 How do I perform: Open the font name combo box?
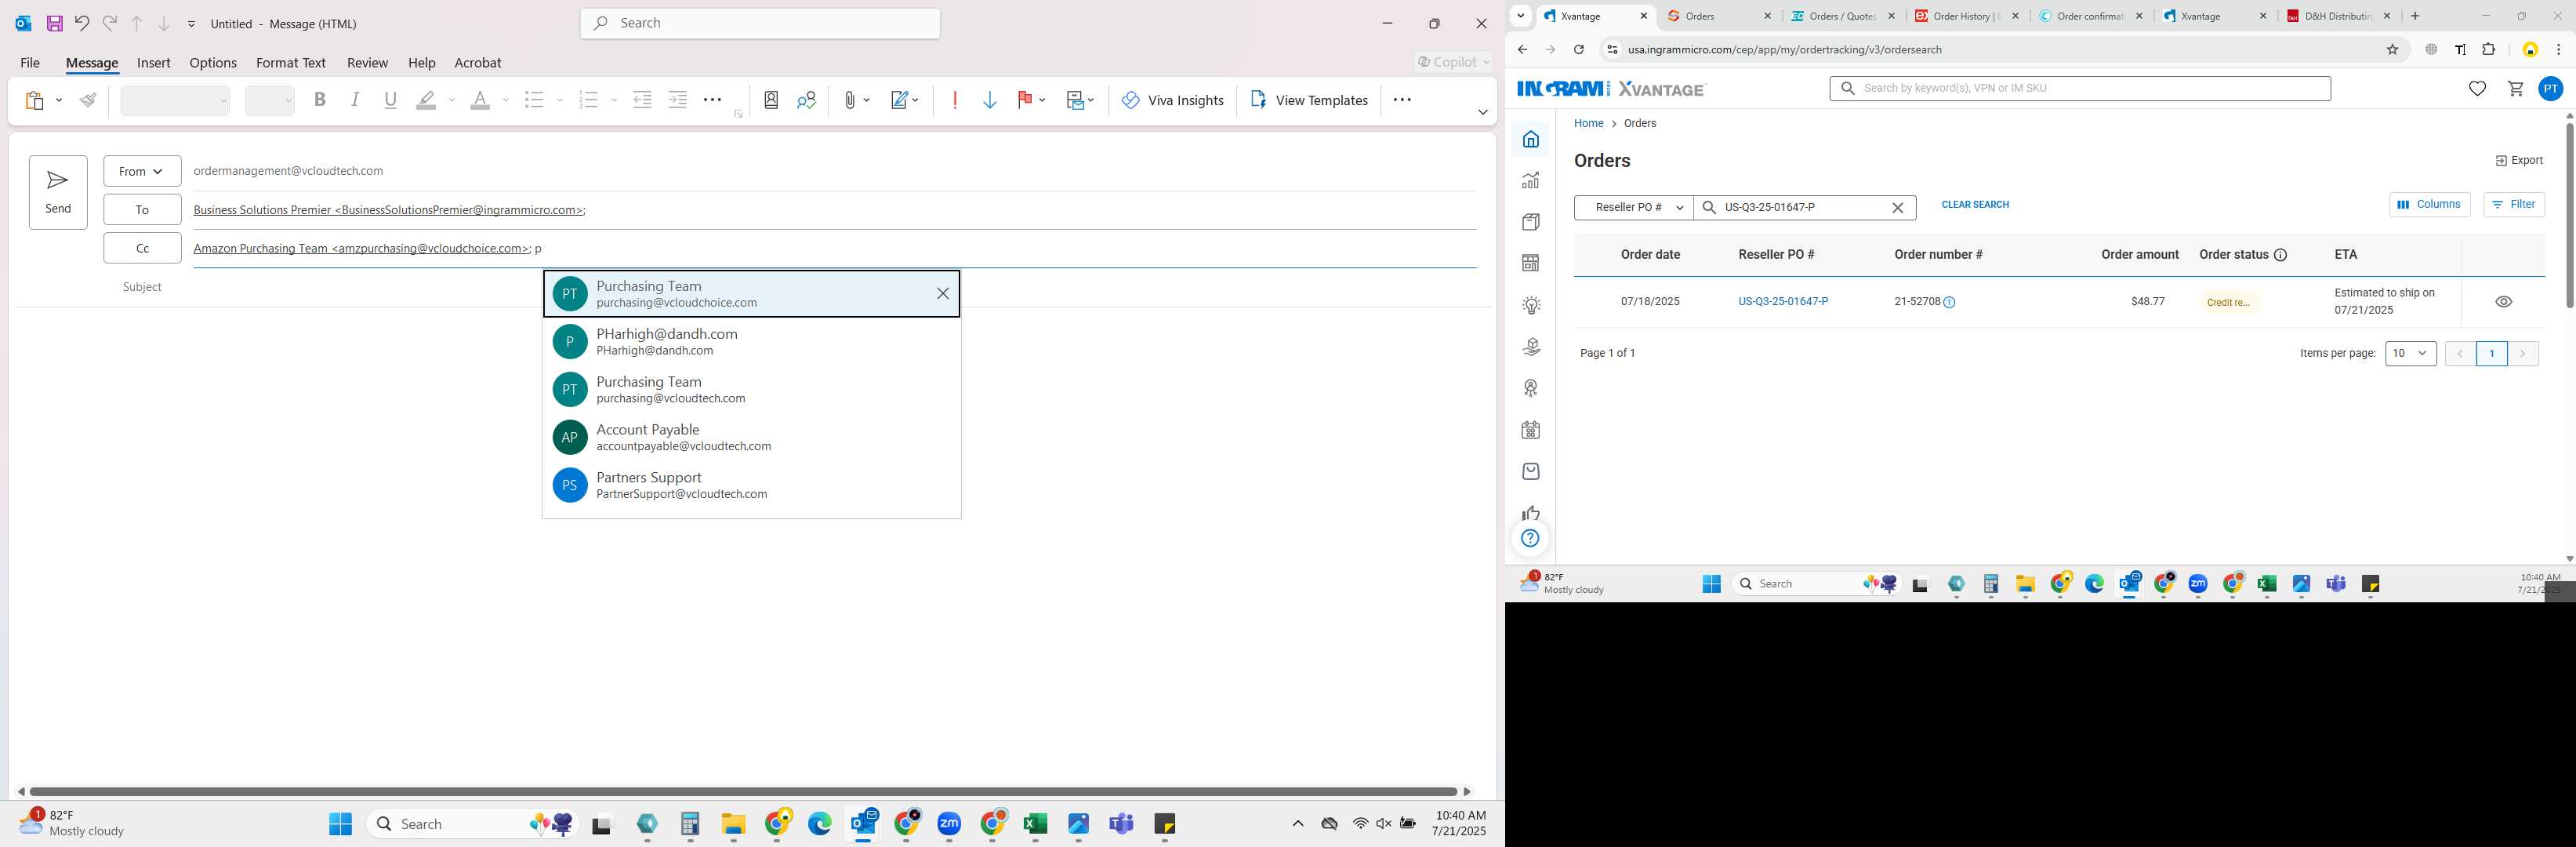175,100
